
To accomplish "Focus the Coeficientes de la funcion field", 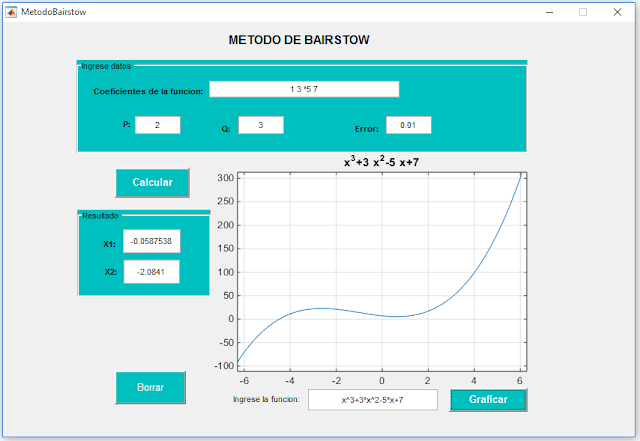I will (304, 89).
